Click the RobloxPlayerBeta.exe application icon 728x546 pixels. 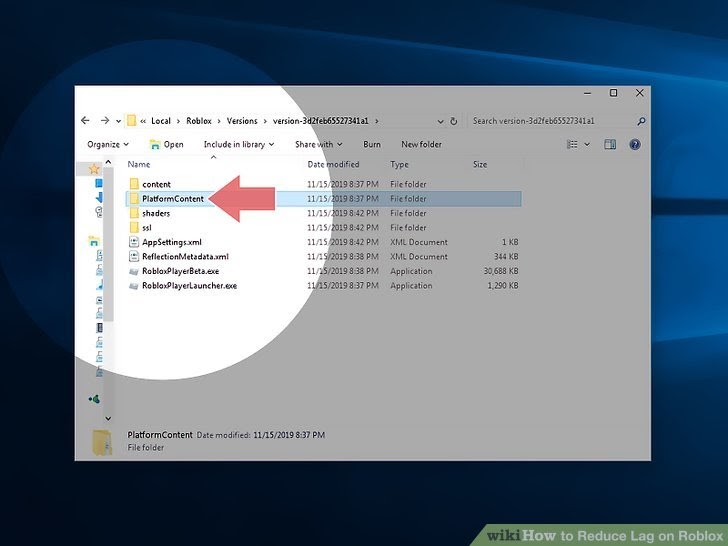(134, 271)
